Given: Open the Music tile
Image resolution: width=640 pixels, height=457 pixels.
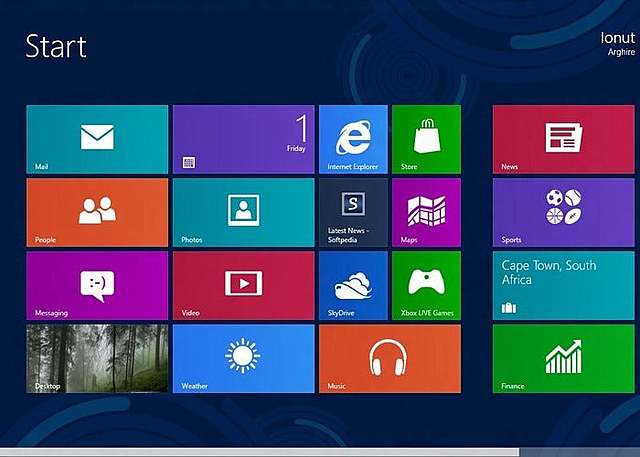Looking at the screenshot, I should (390, 359).
